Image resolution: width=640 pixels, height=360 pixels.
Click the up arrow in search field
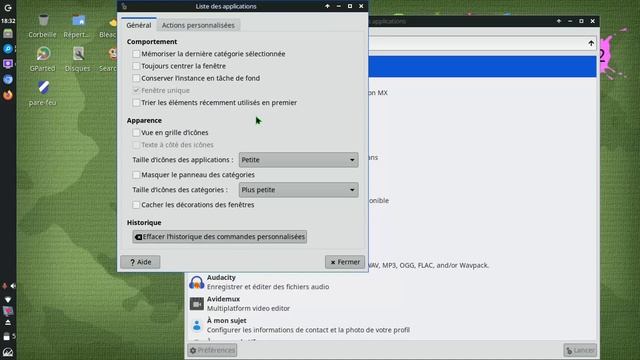tap(591, 43)
